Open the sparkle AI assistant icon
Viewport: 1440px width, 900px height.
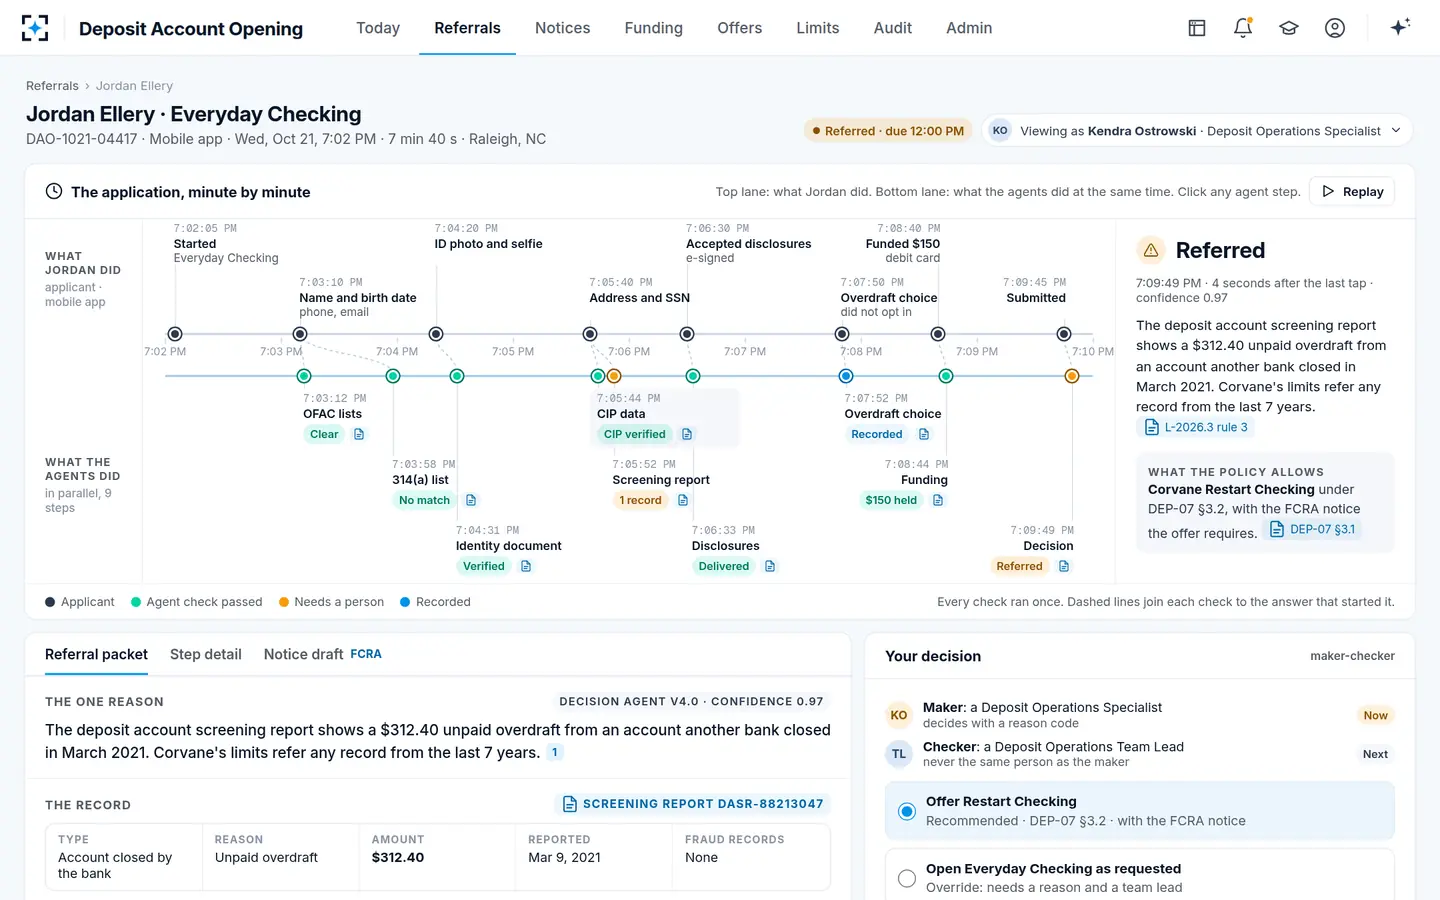coord(1400,27)
